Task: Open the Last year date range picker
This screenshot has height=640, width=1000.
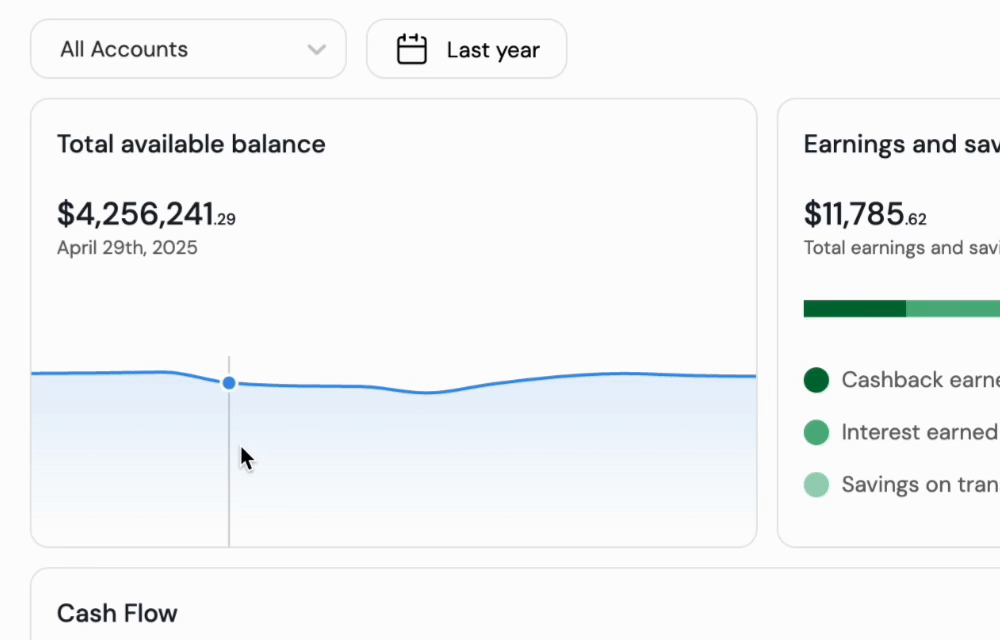Action: tap(467, 49)
